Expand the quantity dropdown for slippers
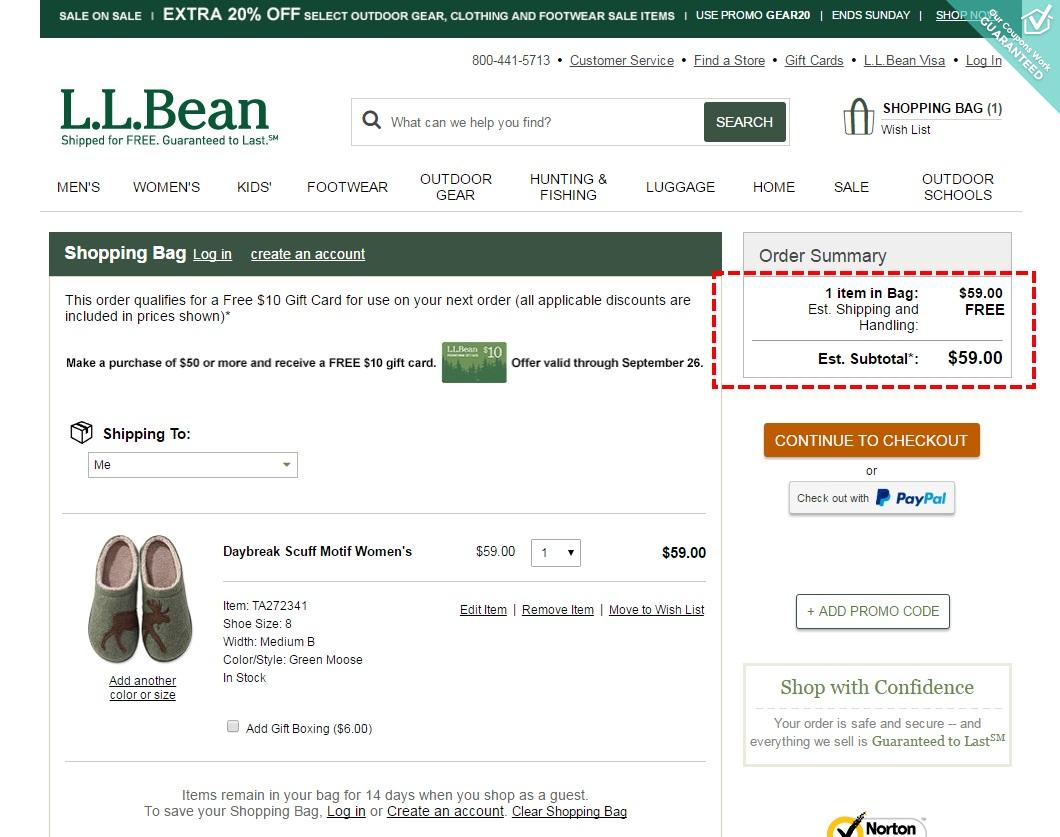This screenshot has height=837, width=1060. tap(556, 553)
